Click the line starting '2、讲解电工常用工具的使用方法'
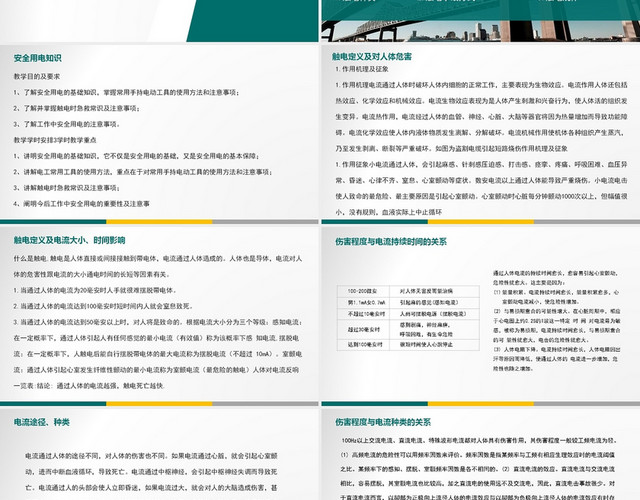 click(x=143, y=172)
